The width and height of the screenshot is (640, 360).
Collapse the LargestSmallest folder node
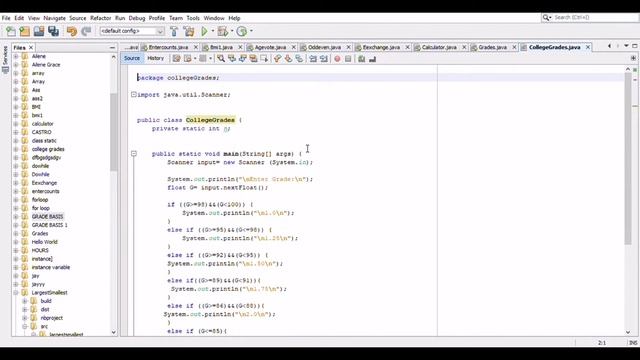tap(16, 293)
